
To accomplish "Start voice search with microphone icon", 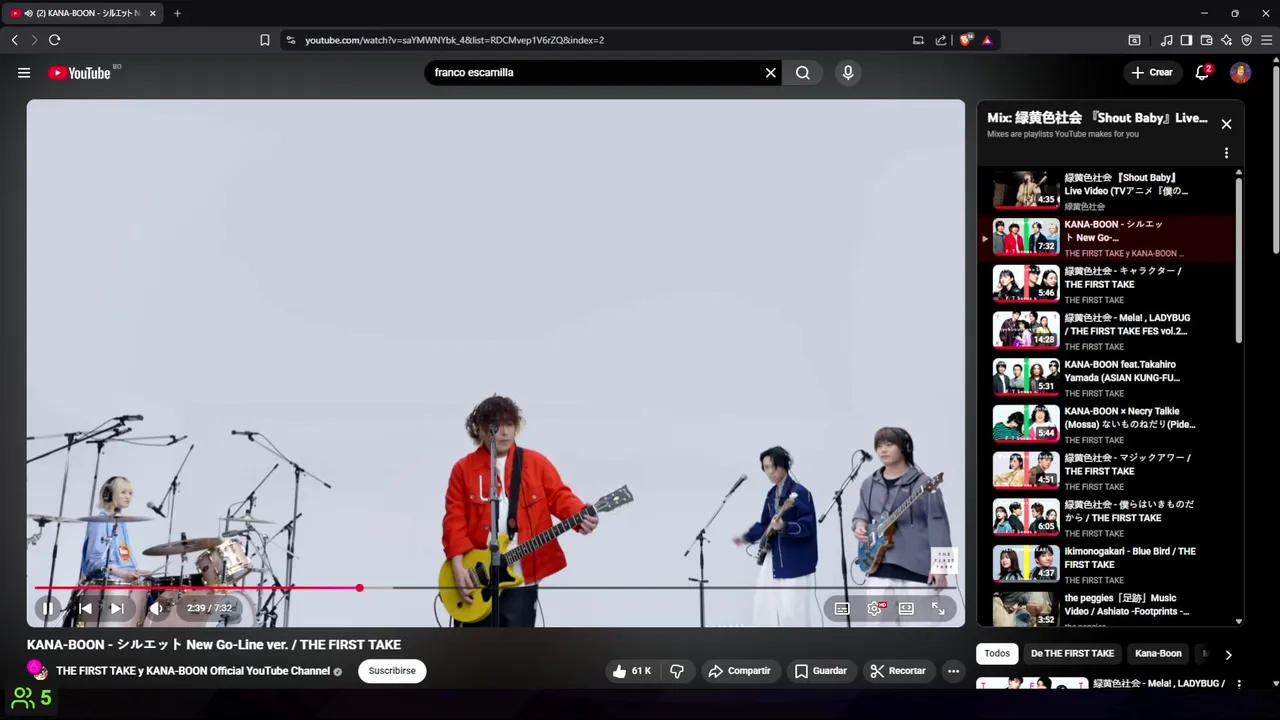I will [848, 72].
